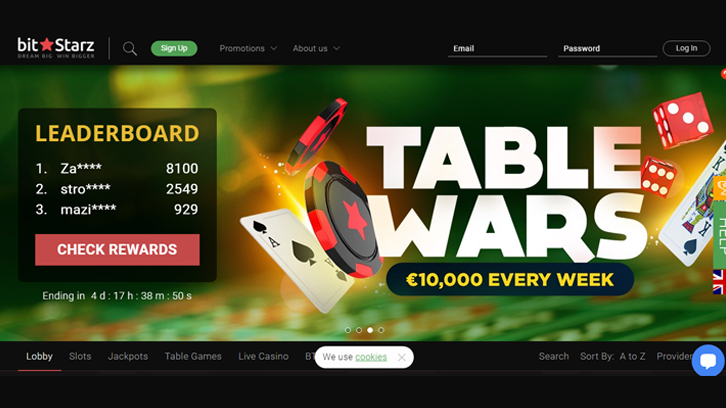This screenshot has height=408, width=726.
Task: Switch to the Live Casino tab
Action: click(x=263, y=356)
